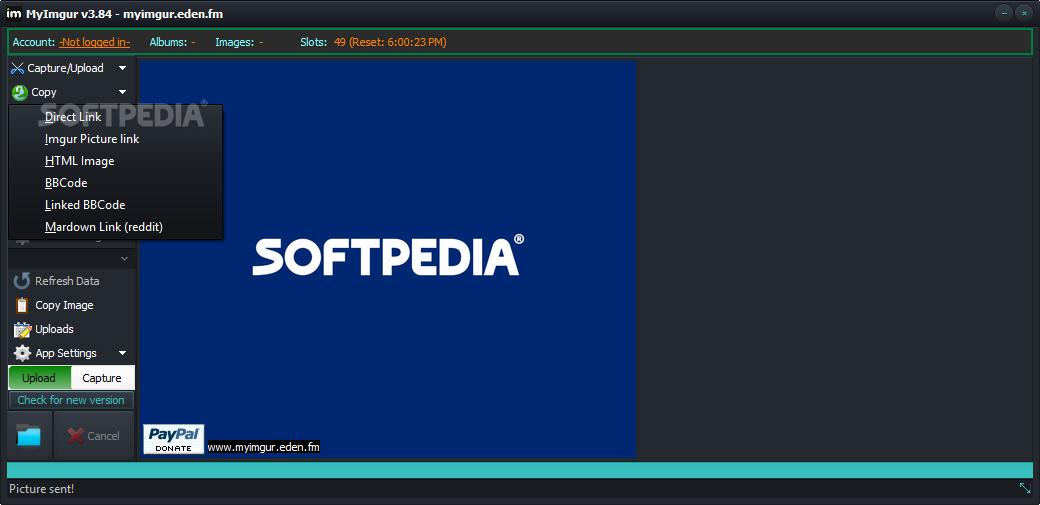Expand the App Settings dropdown arrow
The height and width of the screenshot is (505, 1040).
[x=122, y=353]
